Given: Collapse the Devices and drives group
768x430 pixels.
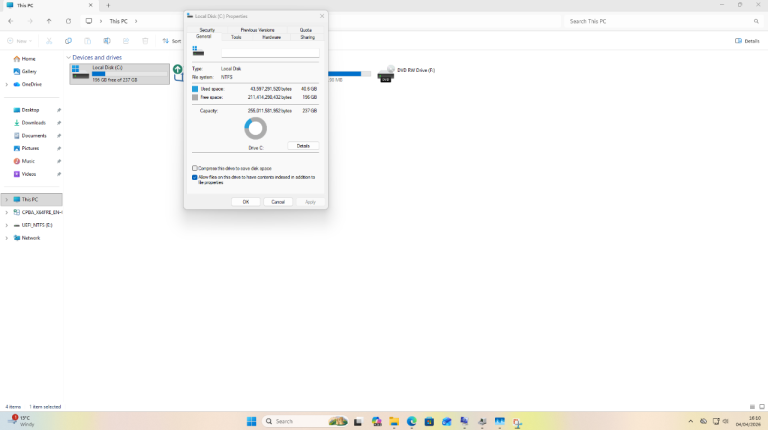Looking at the screenshot, I should (68, 58).
